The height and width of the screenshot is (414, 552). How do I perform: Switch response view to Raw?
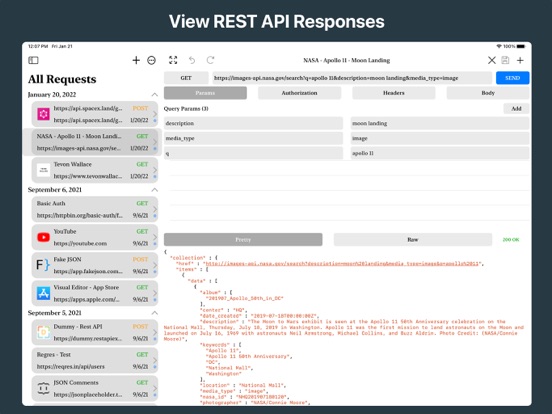[413, 239]
